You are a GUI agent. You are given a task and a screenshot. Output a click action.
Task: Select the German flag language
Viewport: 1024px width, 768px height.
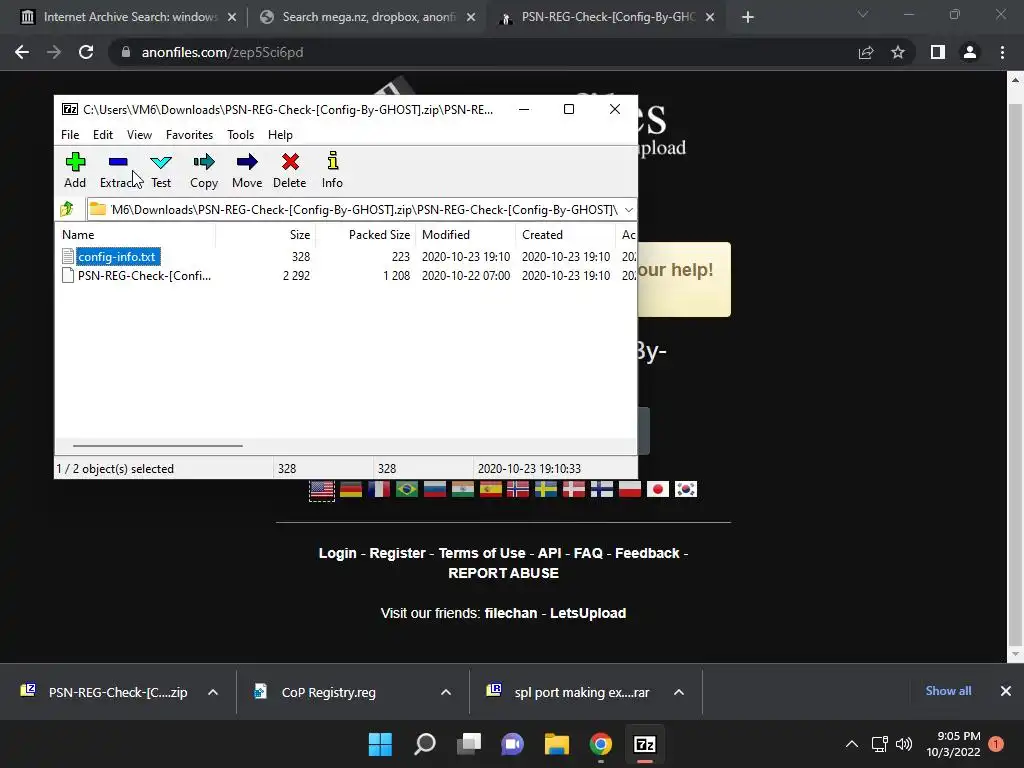point(351,489)
